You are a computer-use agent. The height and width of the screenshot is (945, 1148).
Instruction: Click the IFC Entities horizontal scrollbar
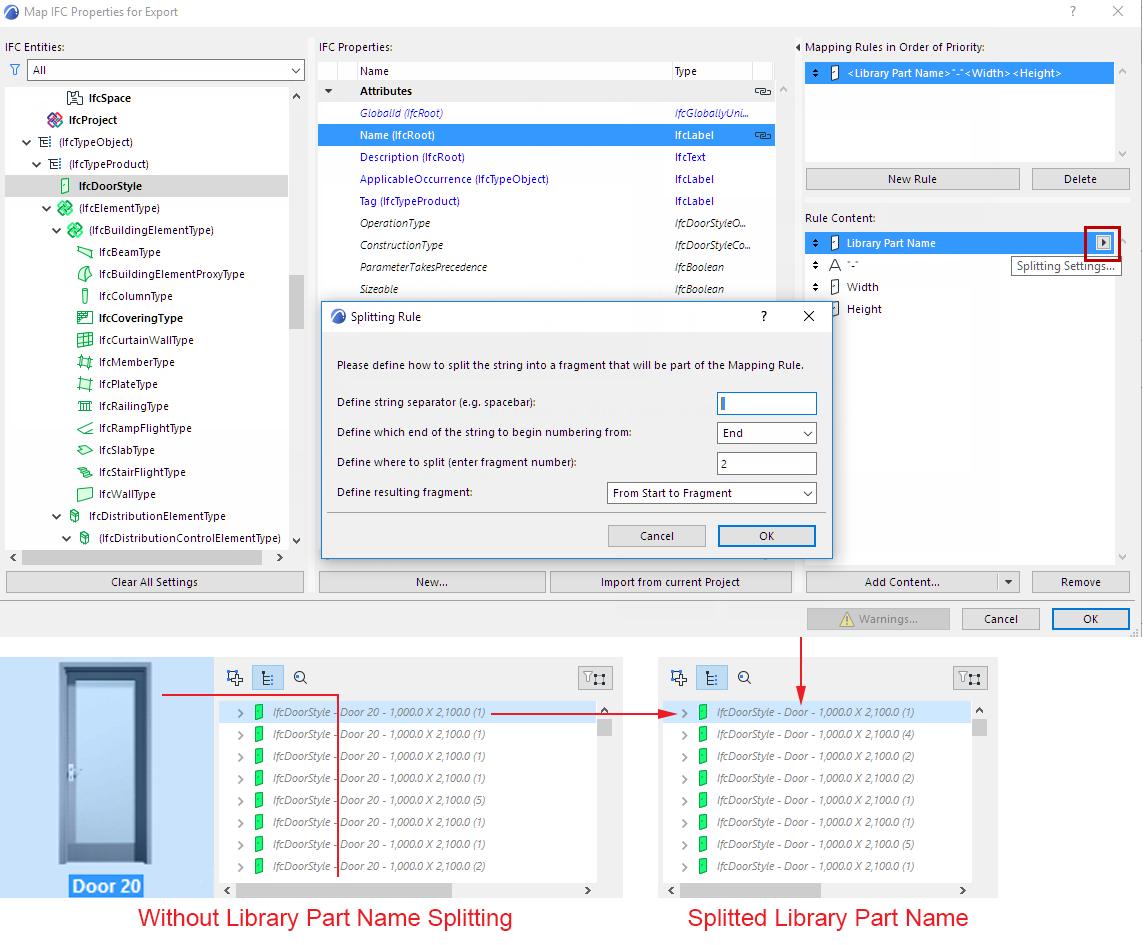pyautogui.click(x=142, y=558)
